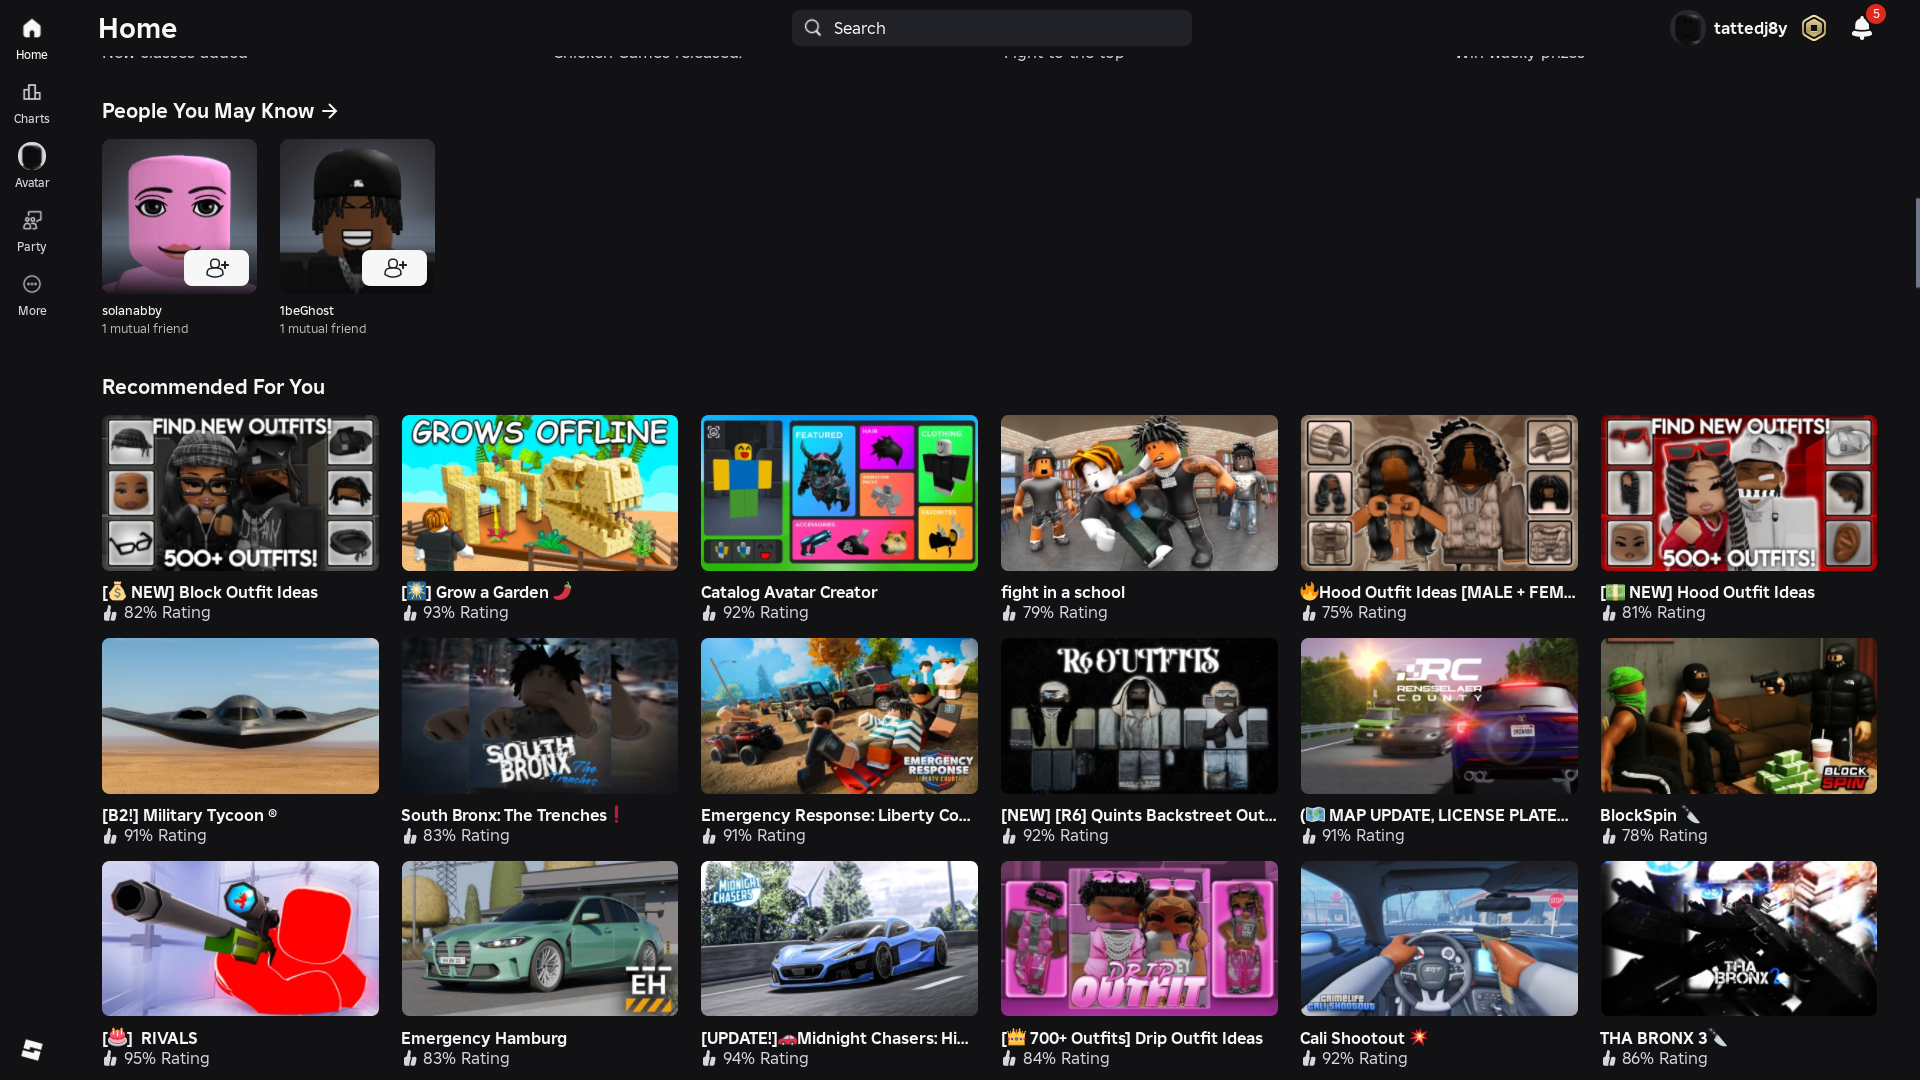The image size is (1920, 1080).
Task: Open the Avatar editor from sidebar
Action: click(x=31, y=166)
